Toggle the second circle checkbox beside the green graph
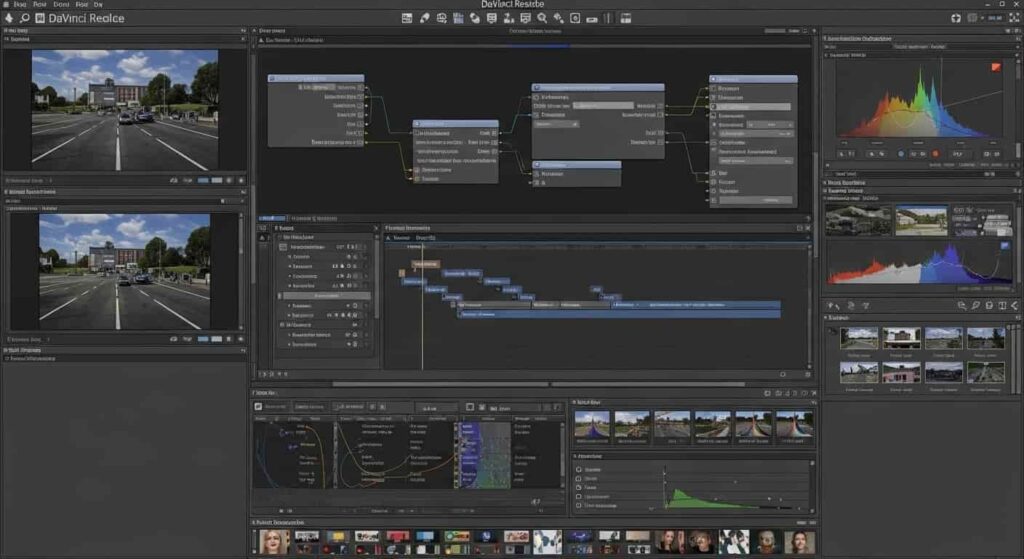This screenshot has width=1024, height=559. [579, 479]
